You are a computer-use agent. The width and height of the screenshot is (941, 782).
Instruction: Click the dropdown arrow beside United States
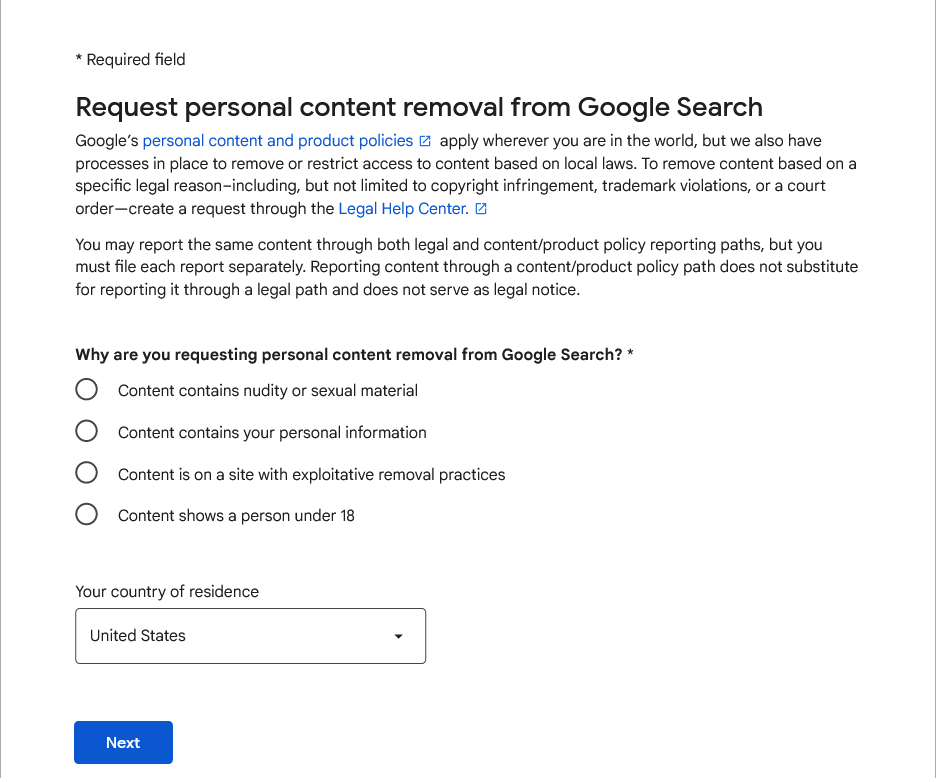[398, 636]
